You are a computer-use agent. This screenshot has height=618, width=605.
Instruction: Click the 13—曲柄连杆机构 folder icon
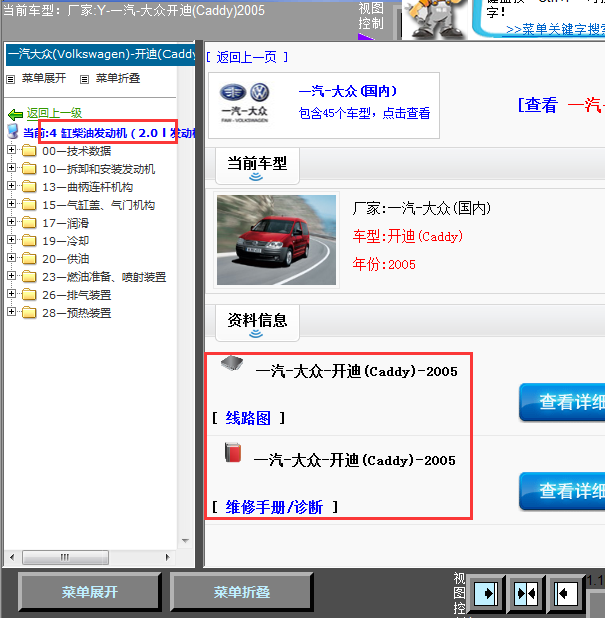click(x=29, y=187)
